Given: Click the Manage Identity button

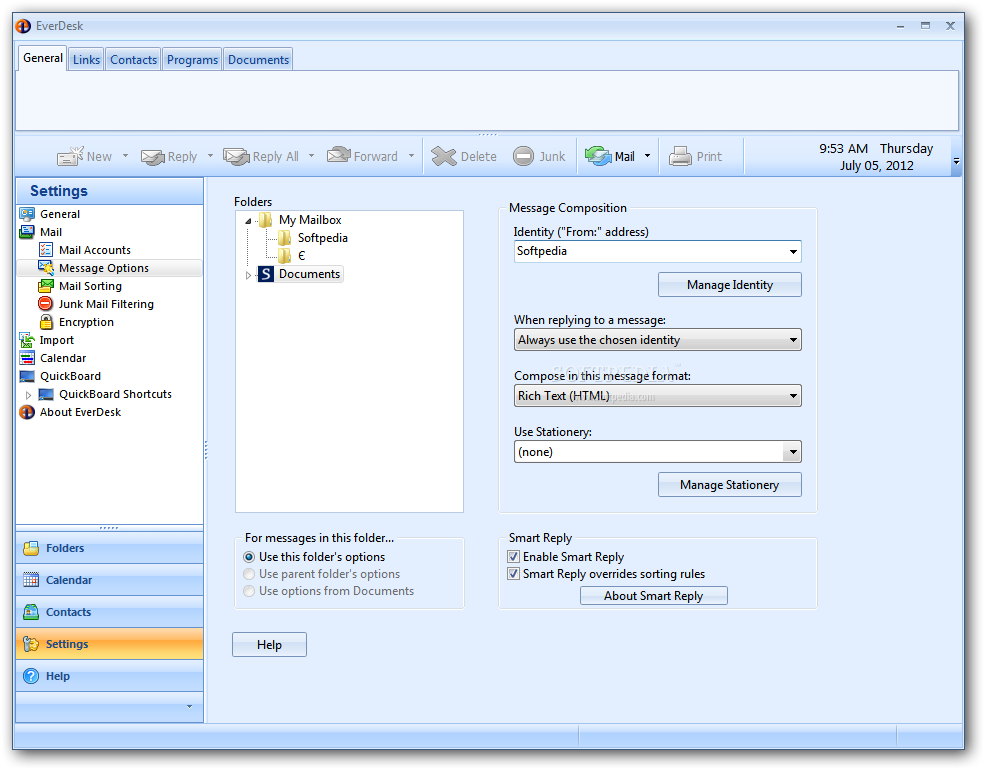Looking at the screenshot, I should coord(729,285).
